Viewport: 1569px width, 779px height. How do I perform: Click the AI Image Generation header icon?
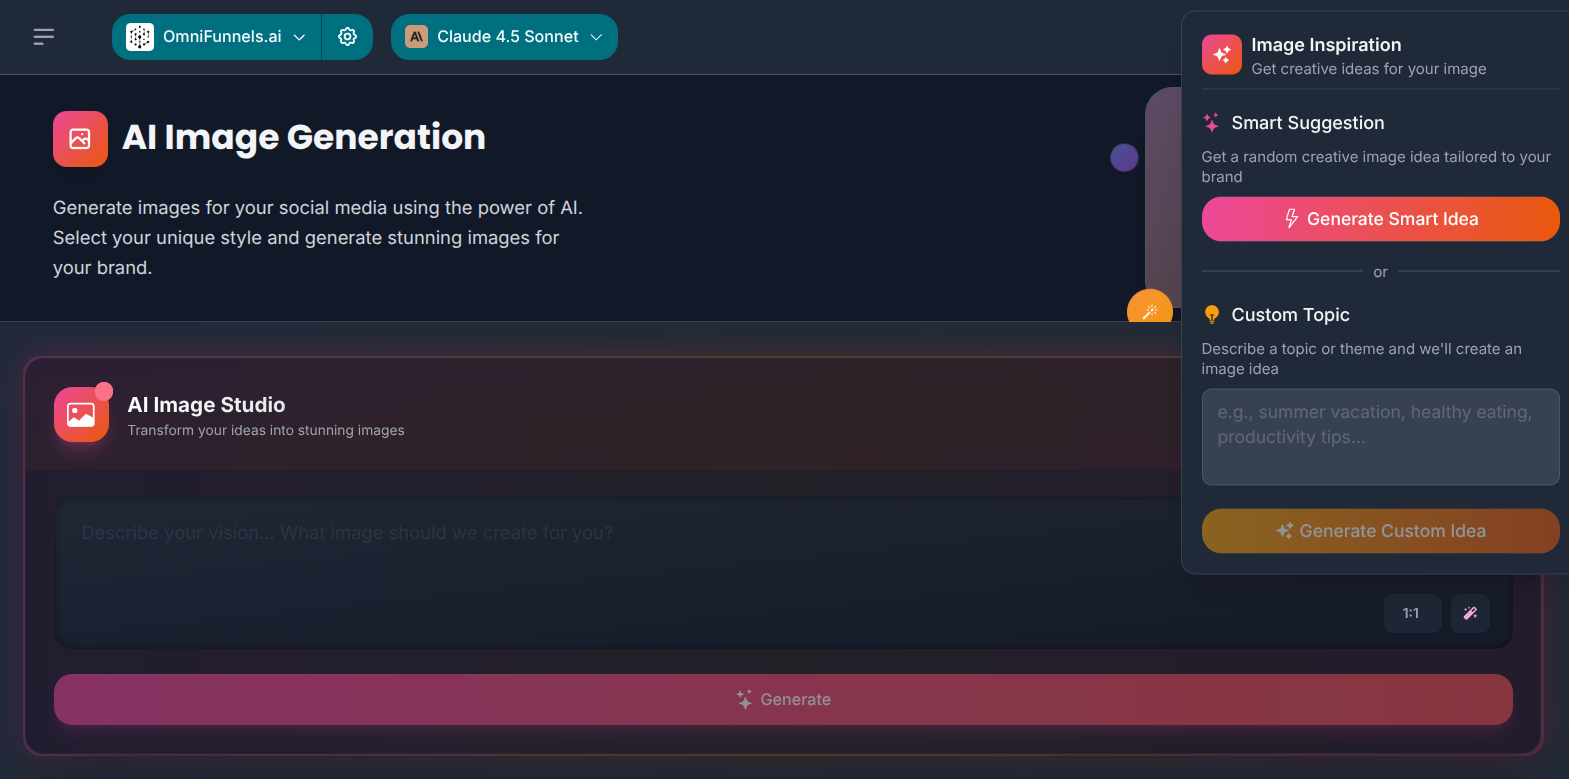[x=80, y=139]
